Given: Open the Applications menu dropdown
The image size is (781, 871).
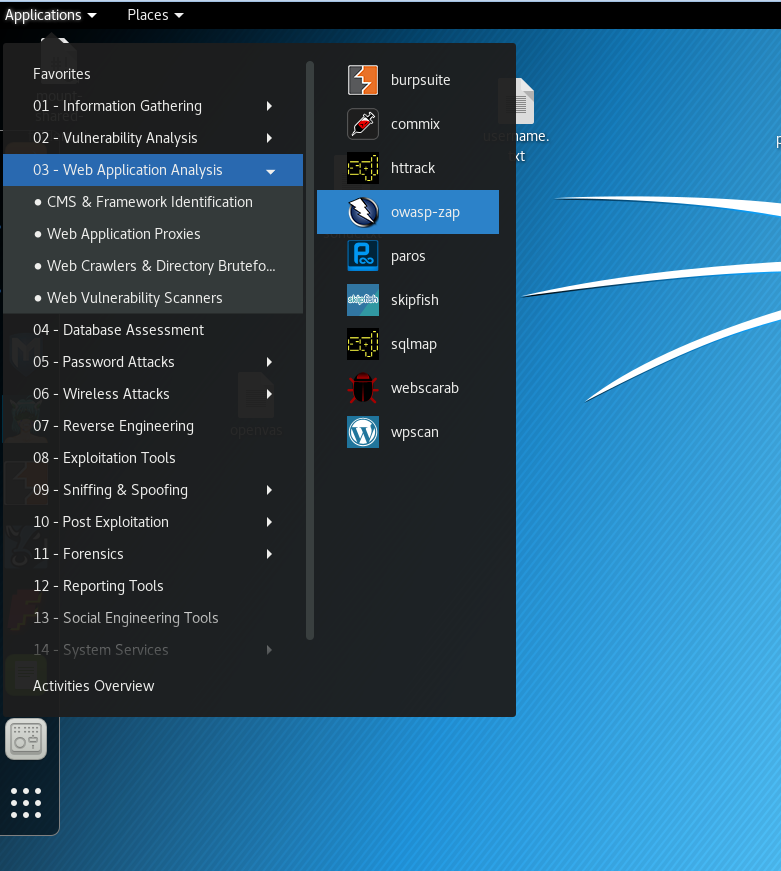Looking at the screenshot, I should [x=50, y=15].
